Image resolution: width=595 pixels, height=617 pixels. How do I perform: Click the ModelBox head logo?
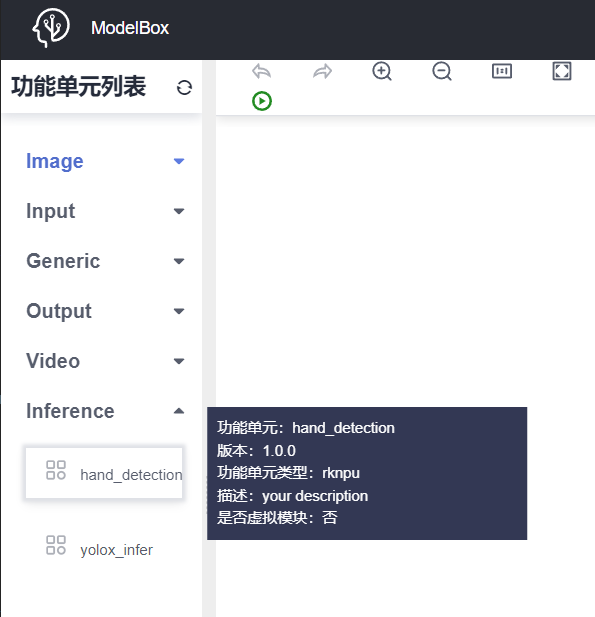(51, 28)
